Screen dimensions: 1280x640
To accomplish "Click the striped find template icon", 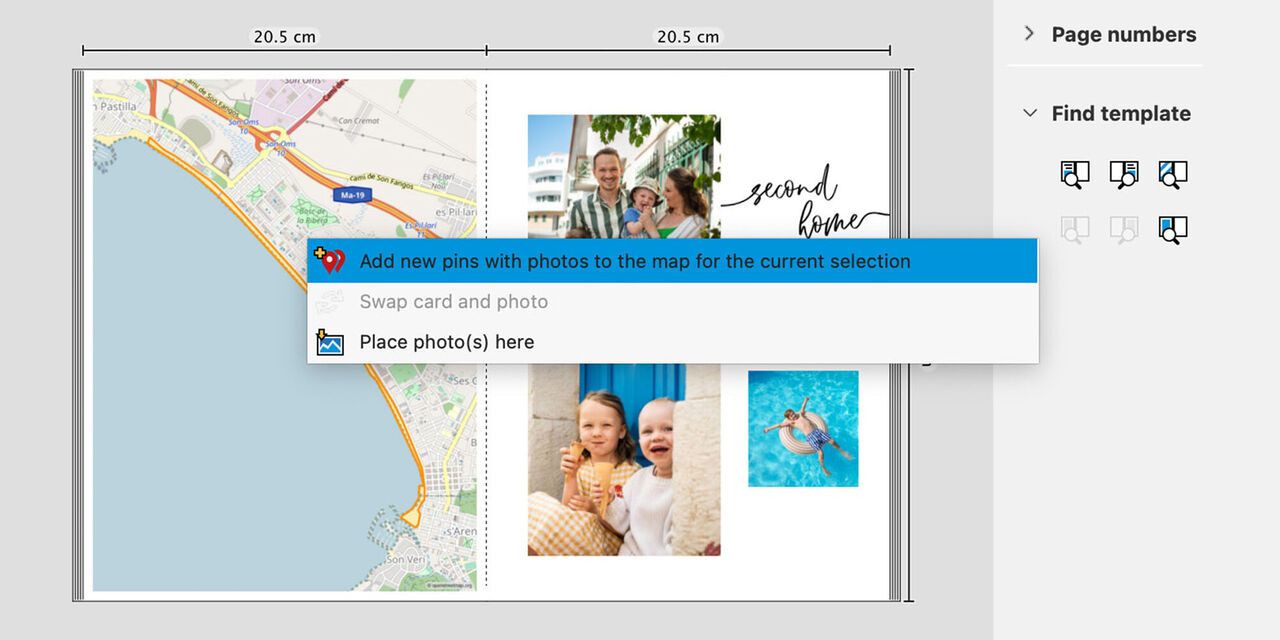I will pos(1173,174).
